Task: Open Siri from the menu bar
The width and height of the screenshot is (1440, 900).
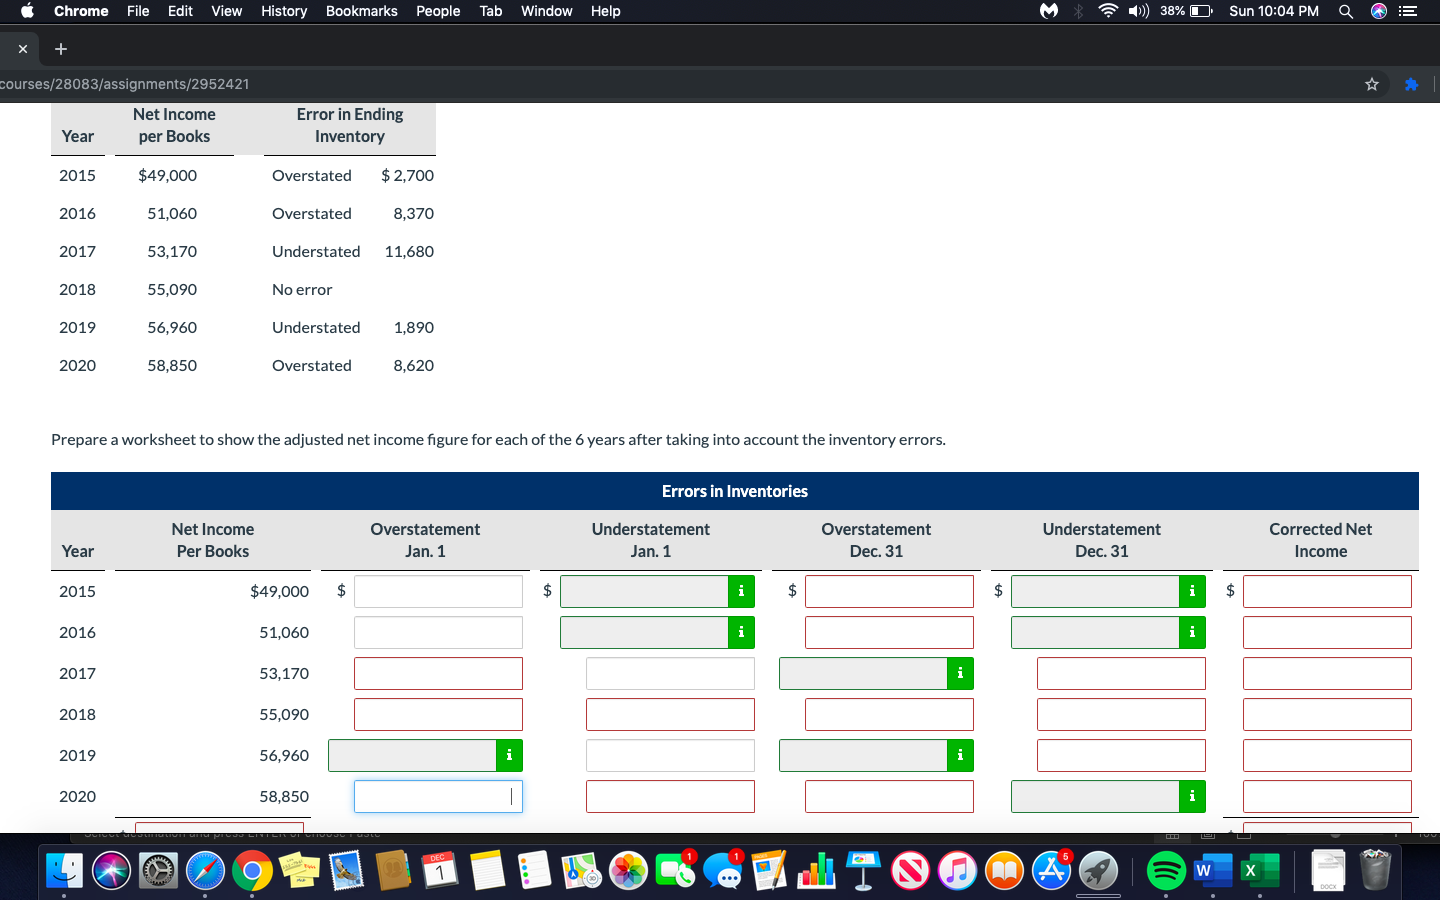Action: coord(1379,11)
